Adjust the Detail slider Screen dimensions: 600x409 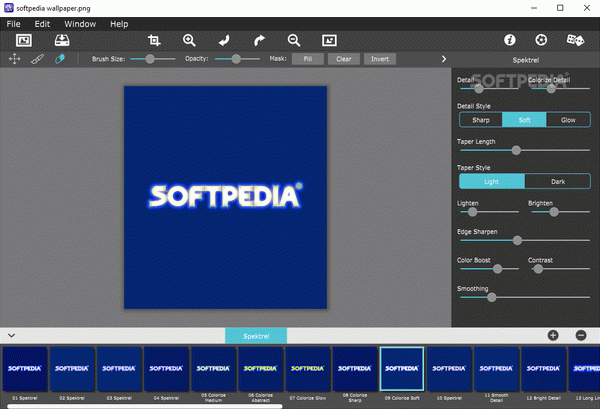pyautogui.click(x=489, y=88)
